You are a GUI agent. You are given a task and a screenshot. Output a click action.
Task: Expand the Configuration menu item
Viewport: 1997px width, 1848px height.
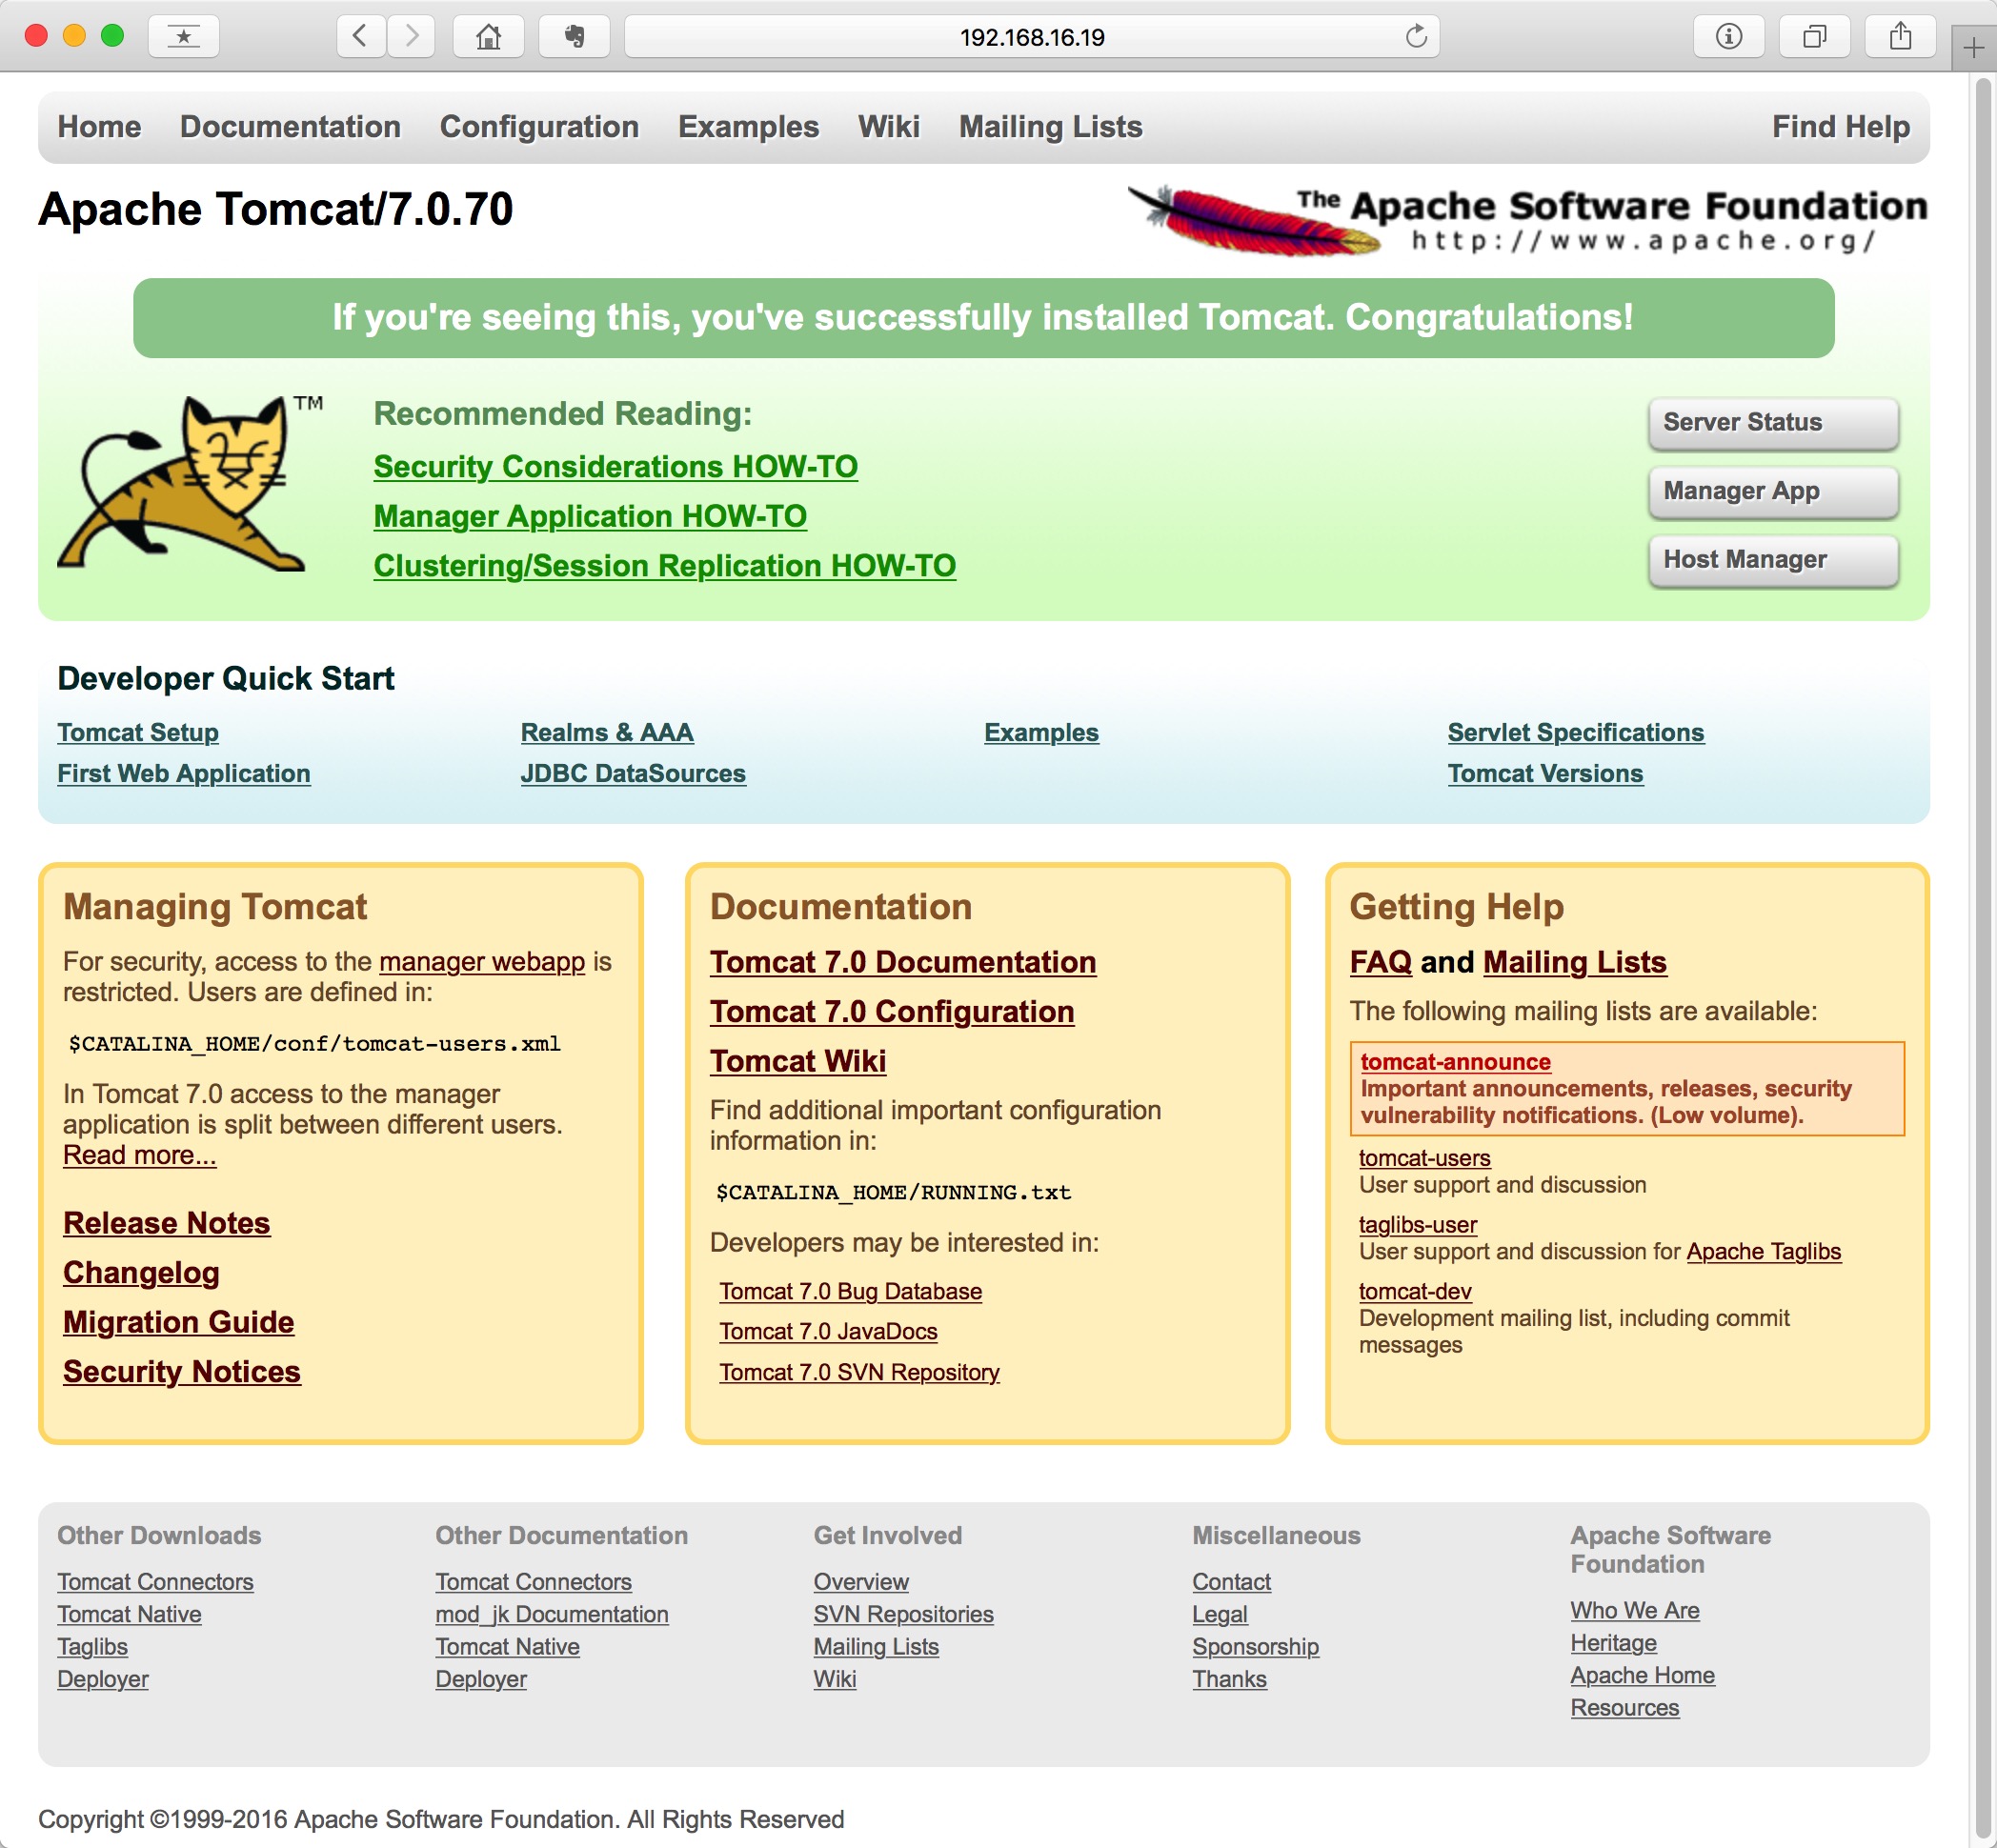pyautogui.click(x=537, y=125)
